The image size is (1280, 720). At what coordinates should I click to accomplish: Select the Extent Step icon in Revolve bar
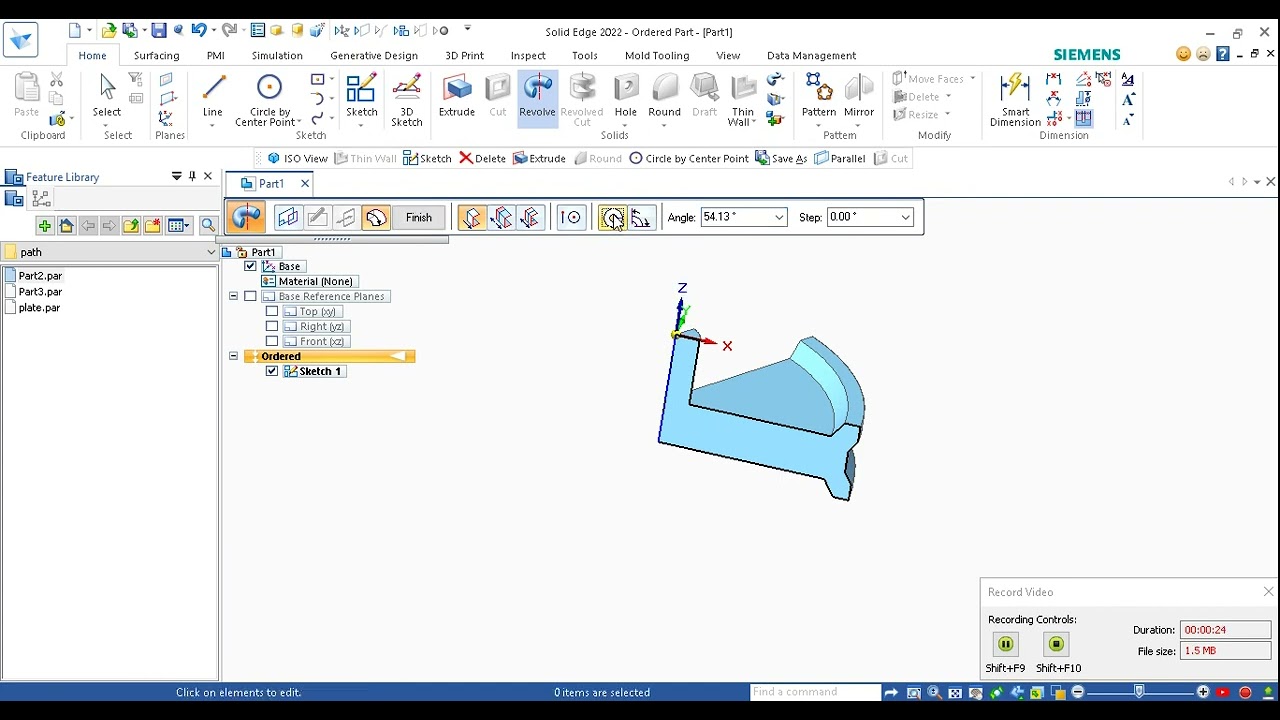click(375, 217)
